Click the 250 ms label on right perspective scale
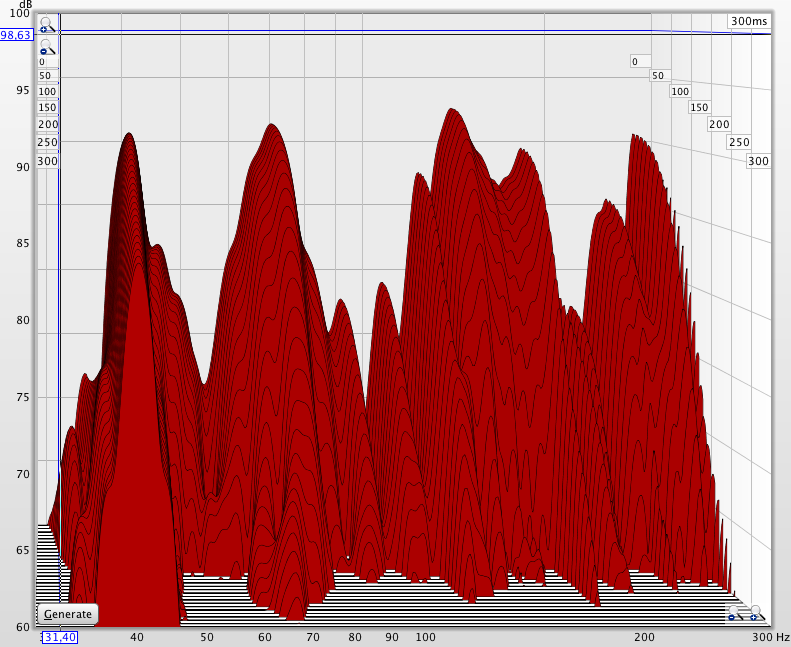This screenshot has width=791, height=647. point(739,142)
